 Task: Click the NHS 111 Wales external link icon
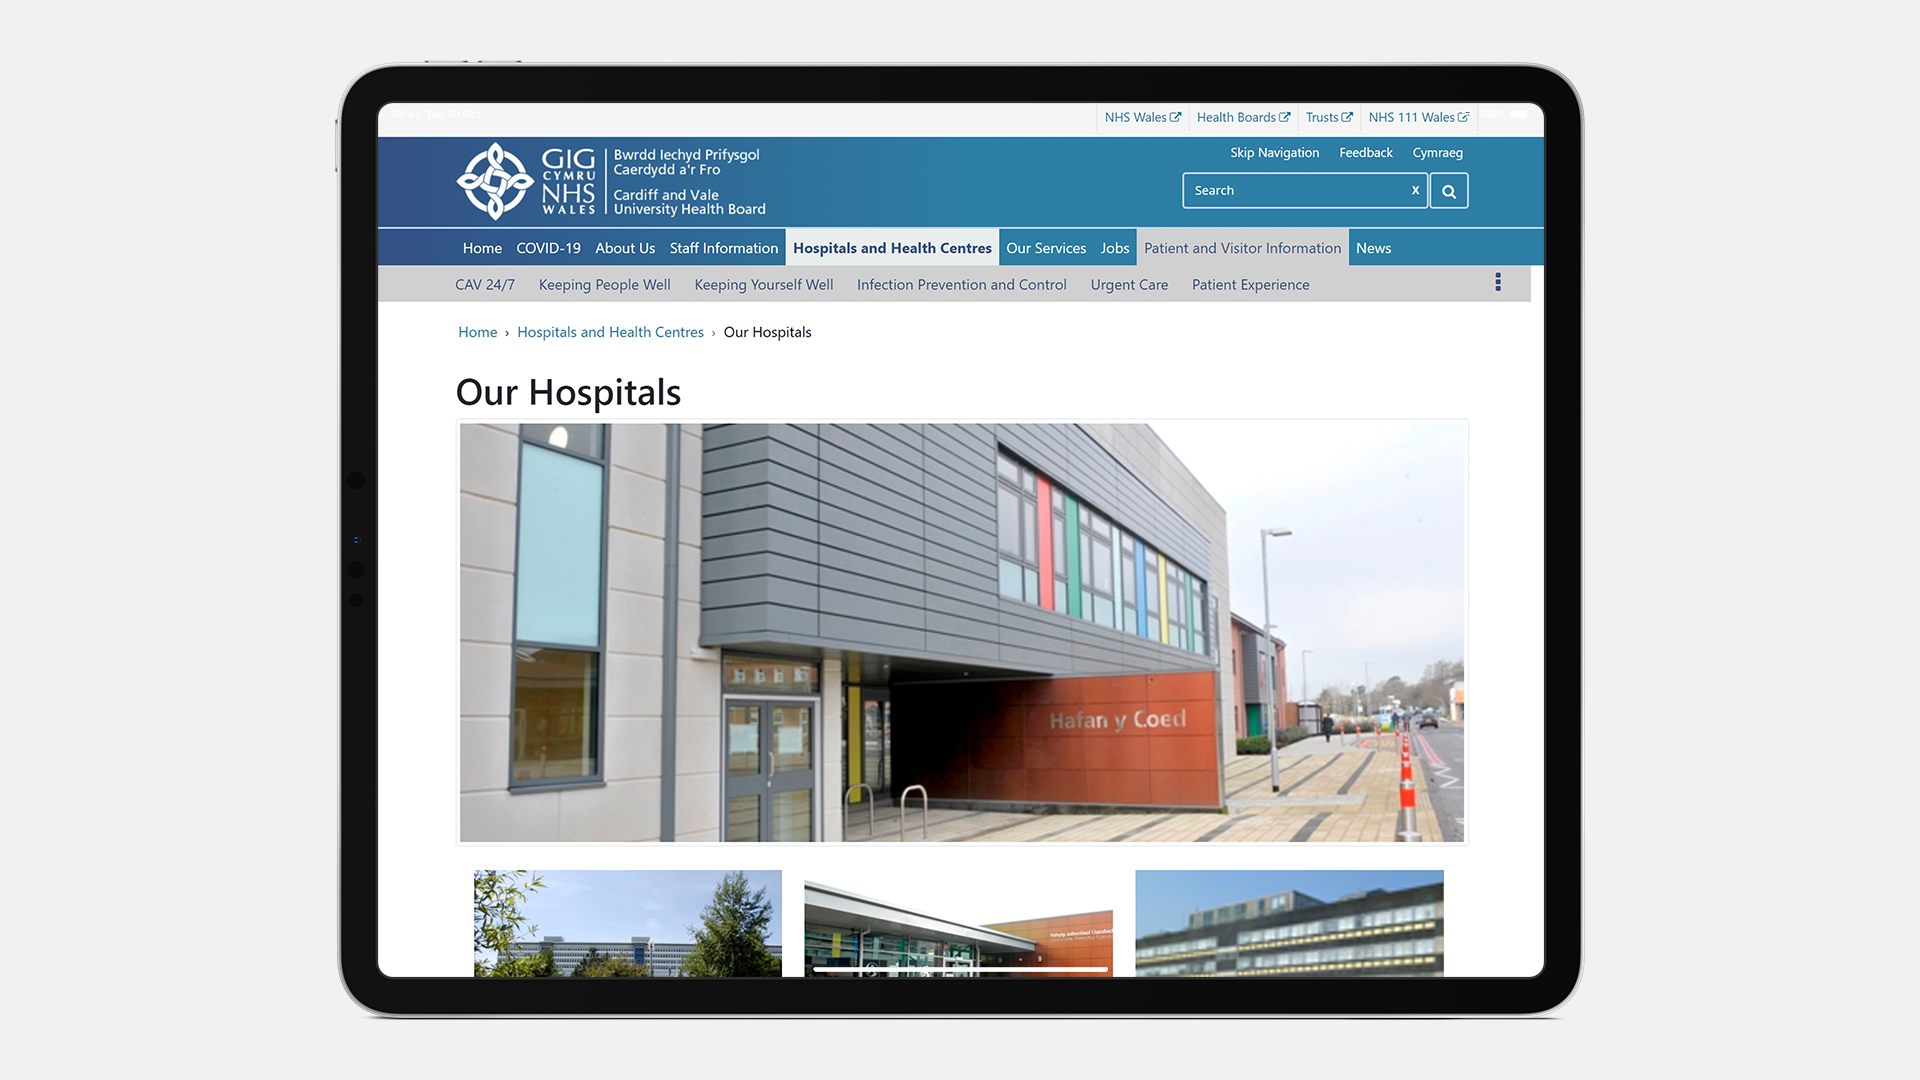point(1461,119)
